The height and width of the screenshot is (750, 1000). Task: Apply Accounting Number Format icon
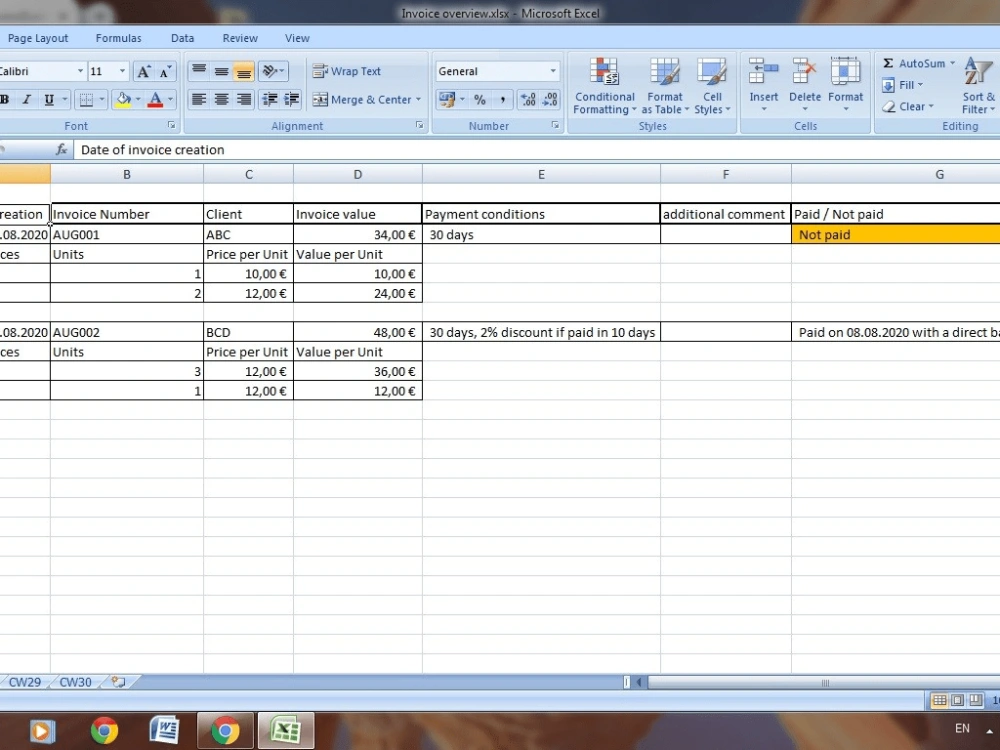(x=446, y=99)
